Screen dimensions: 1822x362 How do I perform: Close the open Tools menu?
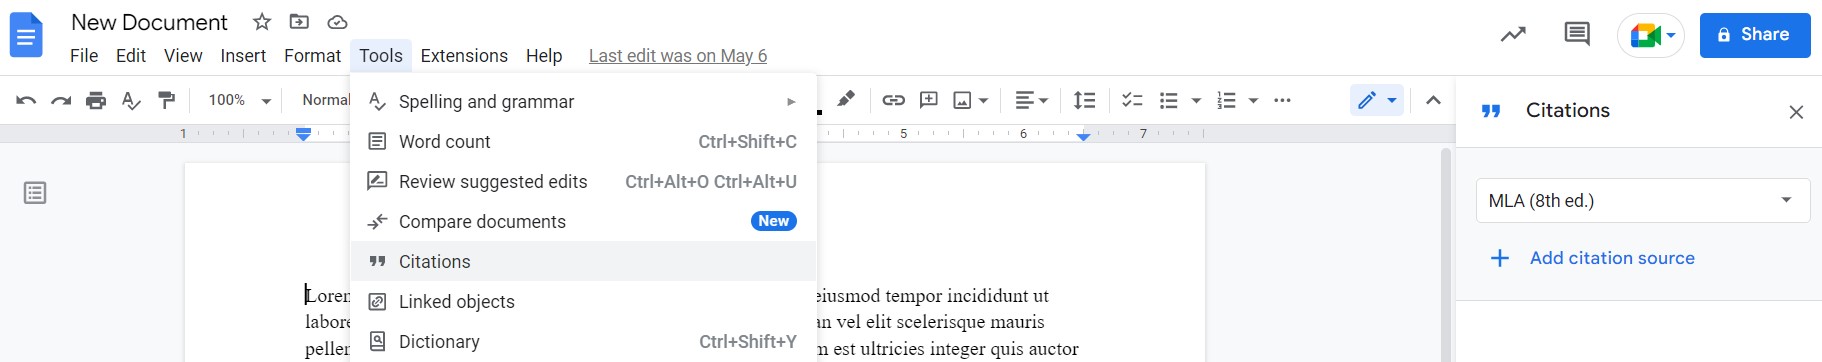pyautogui.click(x=381, y=56)
